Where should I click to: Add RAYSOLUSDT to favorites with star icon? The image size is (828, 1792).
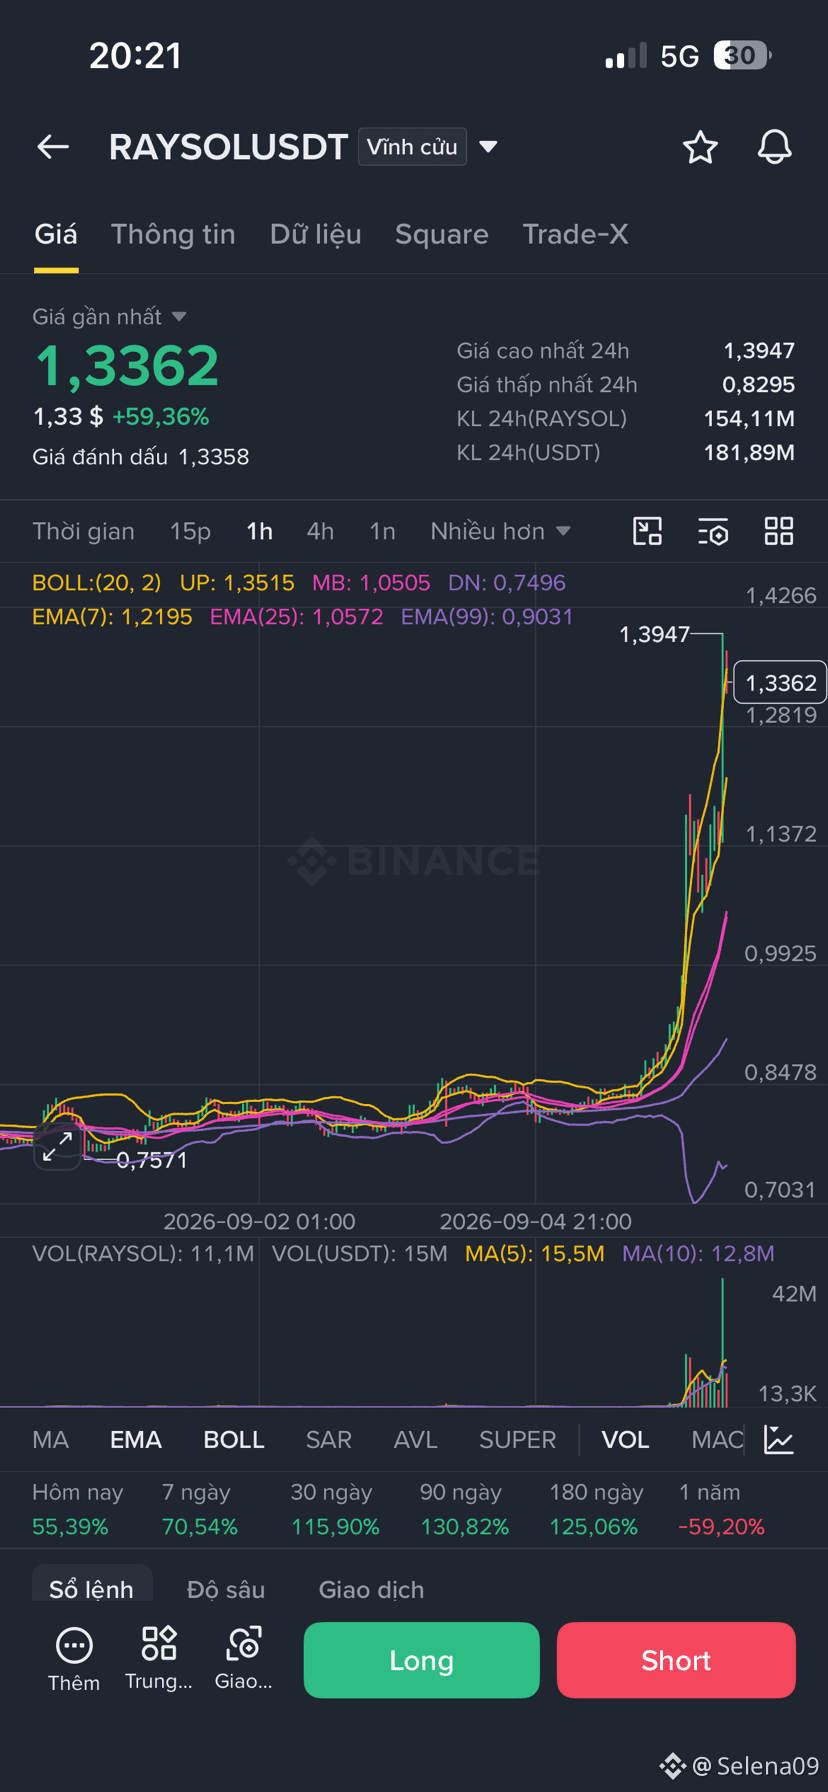tap(700, 147)
